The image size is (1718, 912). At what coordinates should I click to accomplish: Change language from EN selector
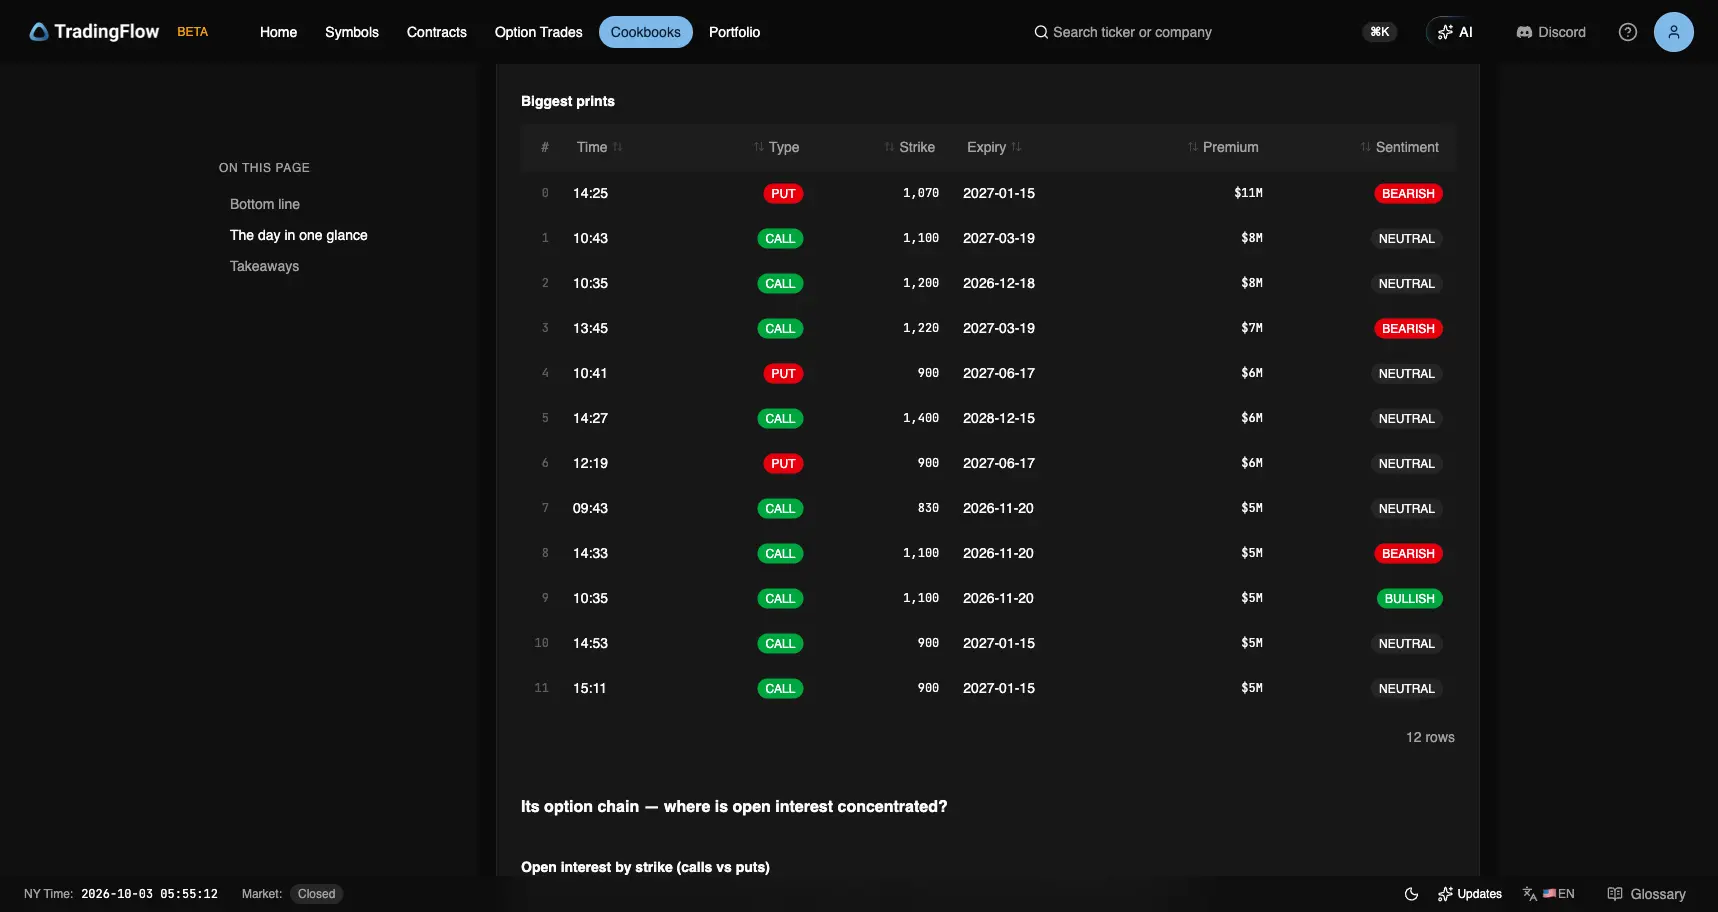1549,894
